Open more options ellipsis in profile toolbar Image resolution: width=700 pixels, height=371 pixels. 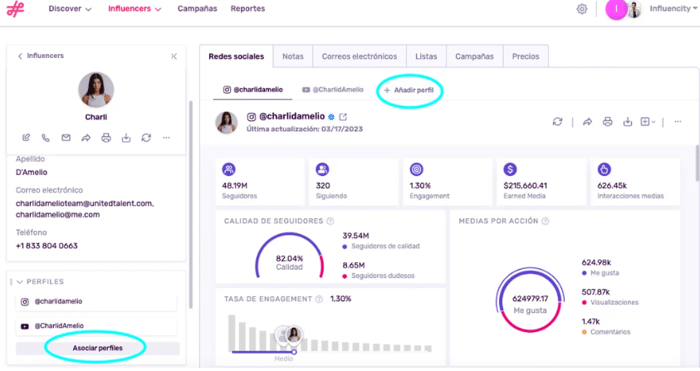pyautogui.click(x=678, y=121)
